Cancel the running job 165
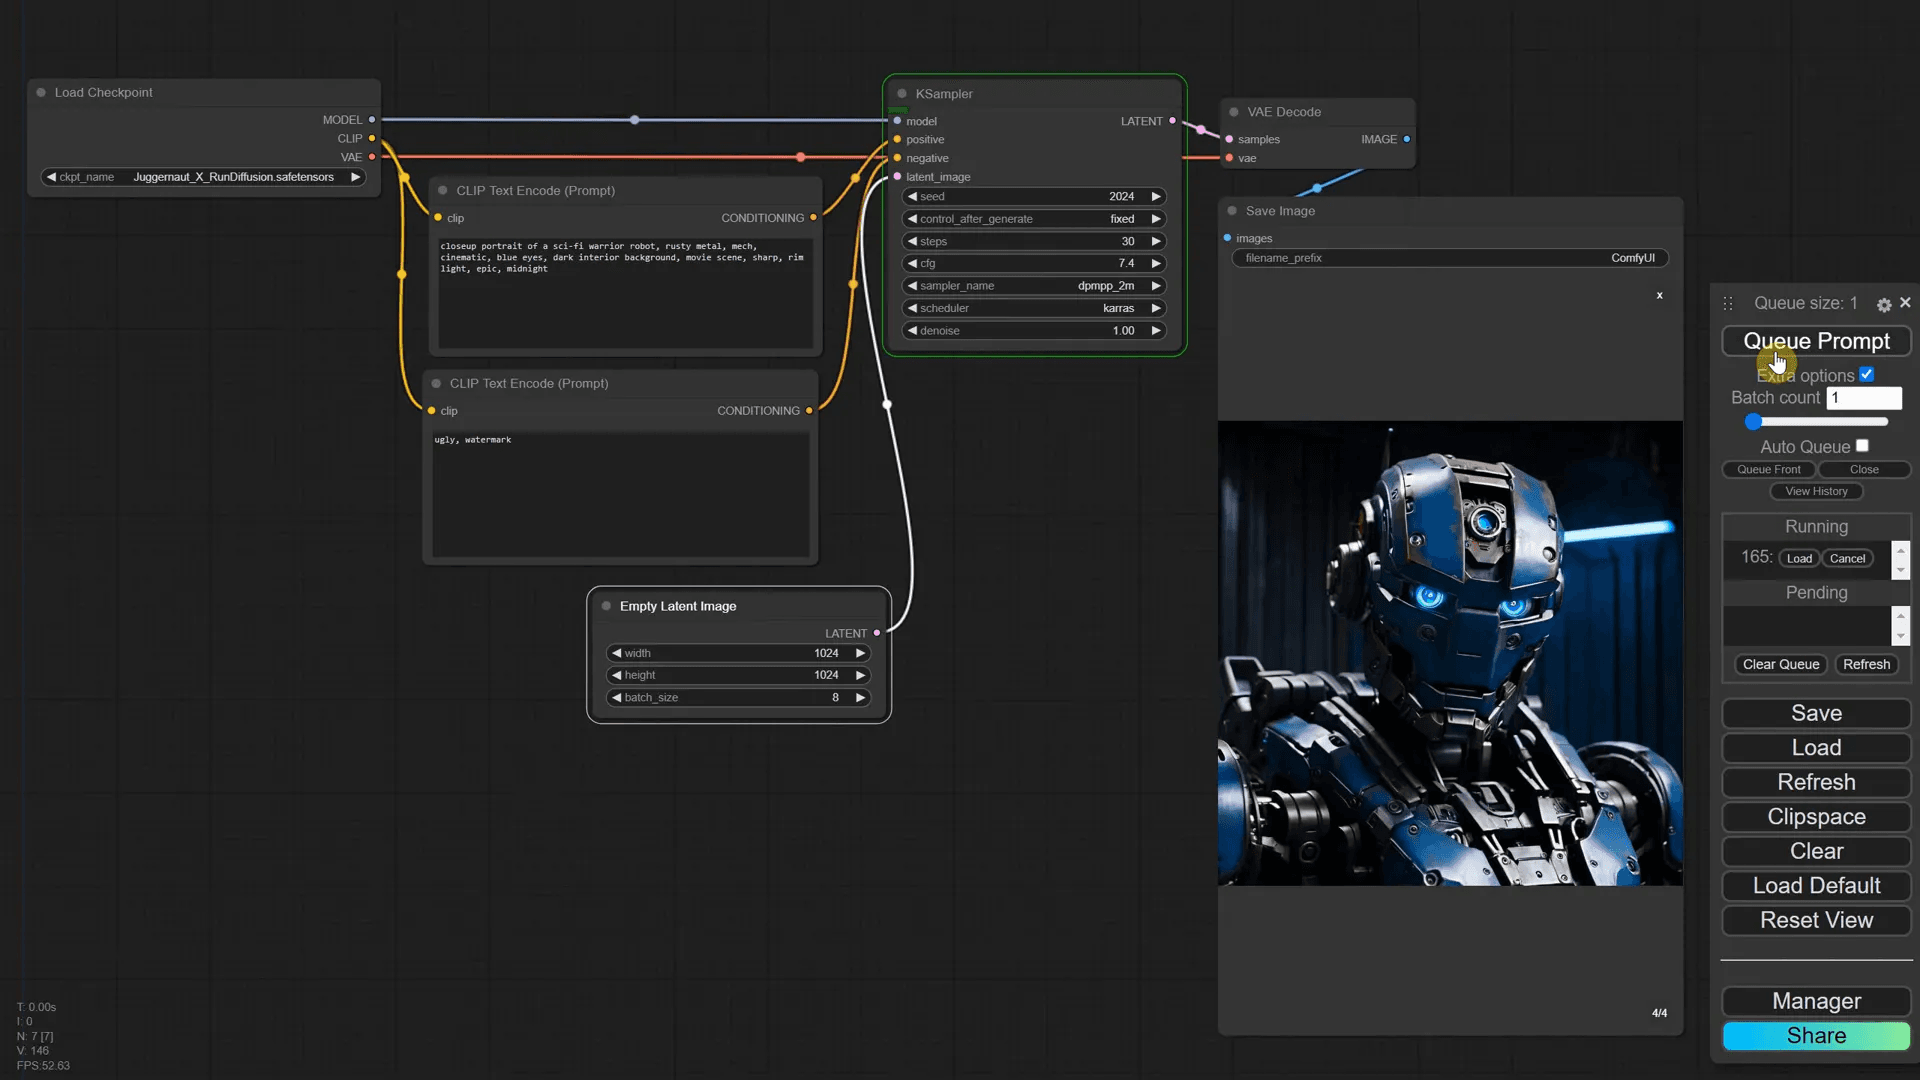 [x=1847, y=559]
